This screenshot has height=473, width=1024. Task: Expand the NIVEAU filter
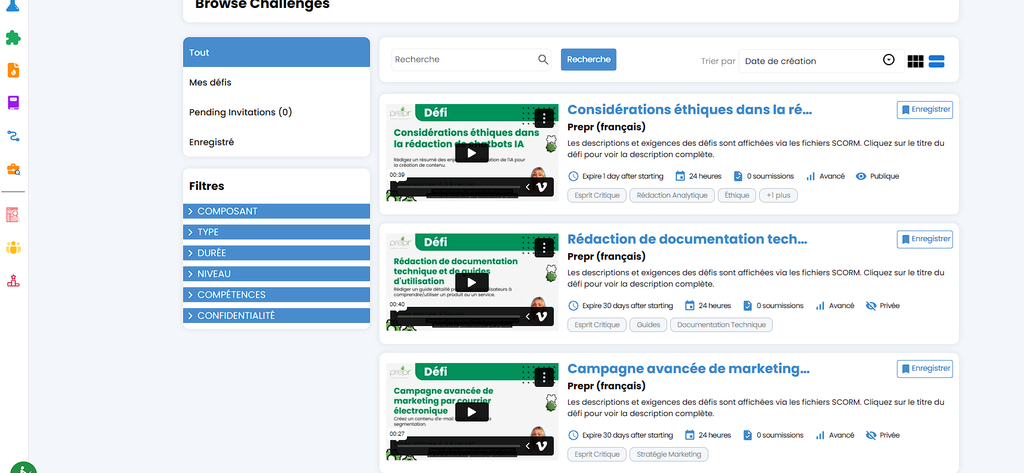(276, 274)
